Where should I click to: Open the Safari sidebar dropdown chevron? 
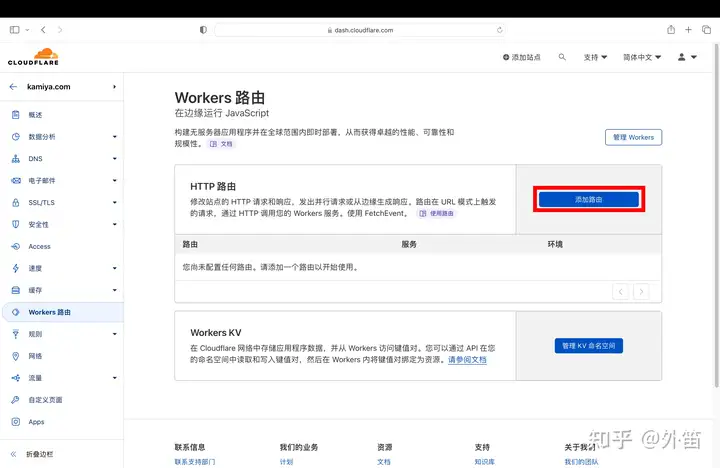(x=27, y=30)
